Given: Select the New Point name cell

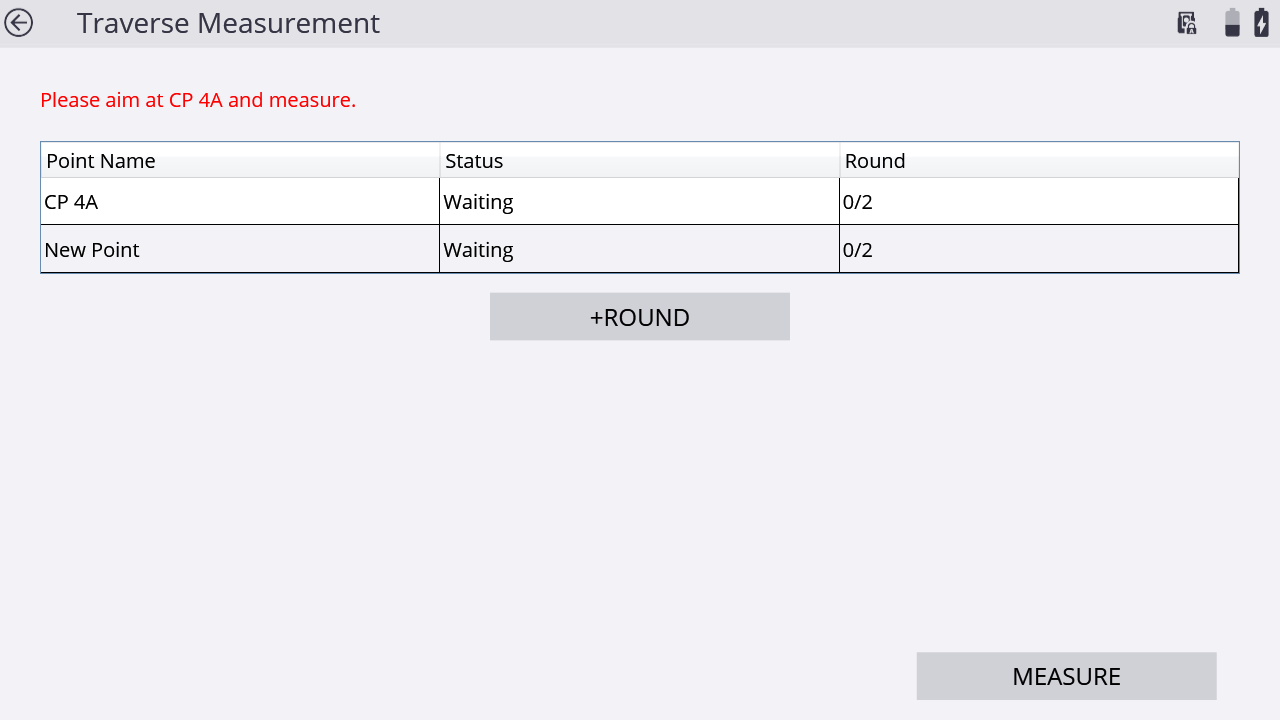Looking at the screenshot, I should pyautogui.click(x=240, y=250).
